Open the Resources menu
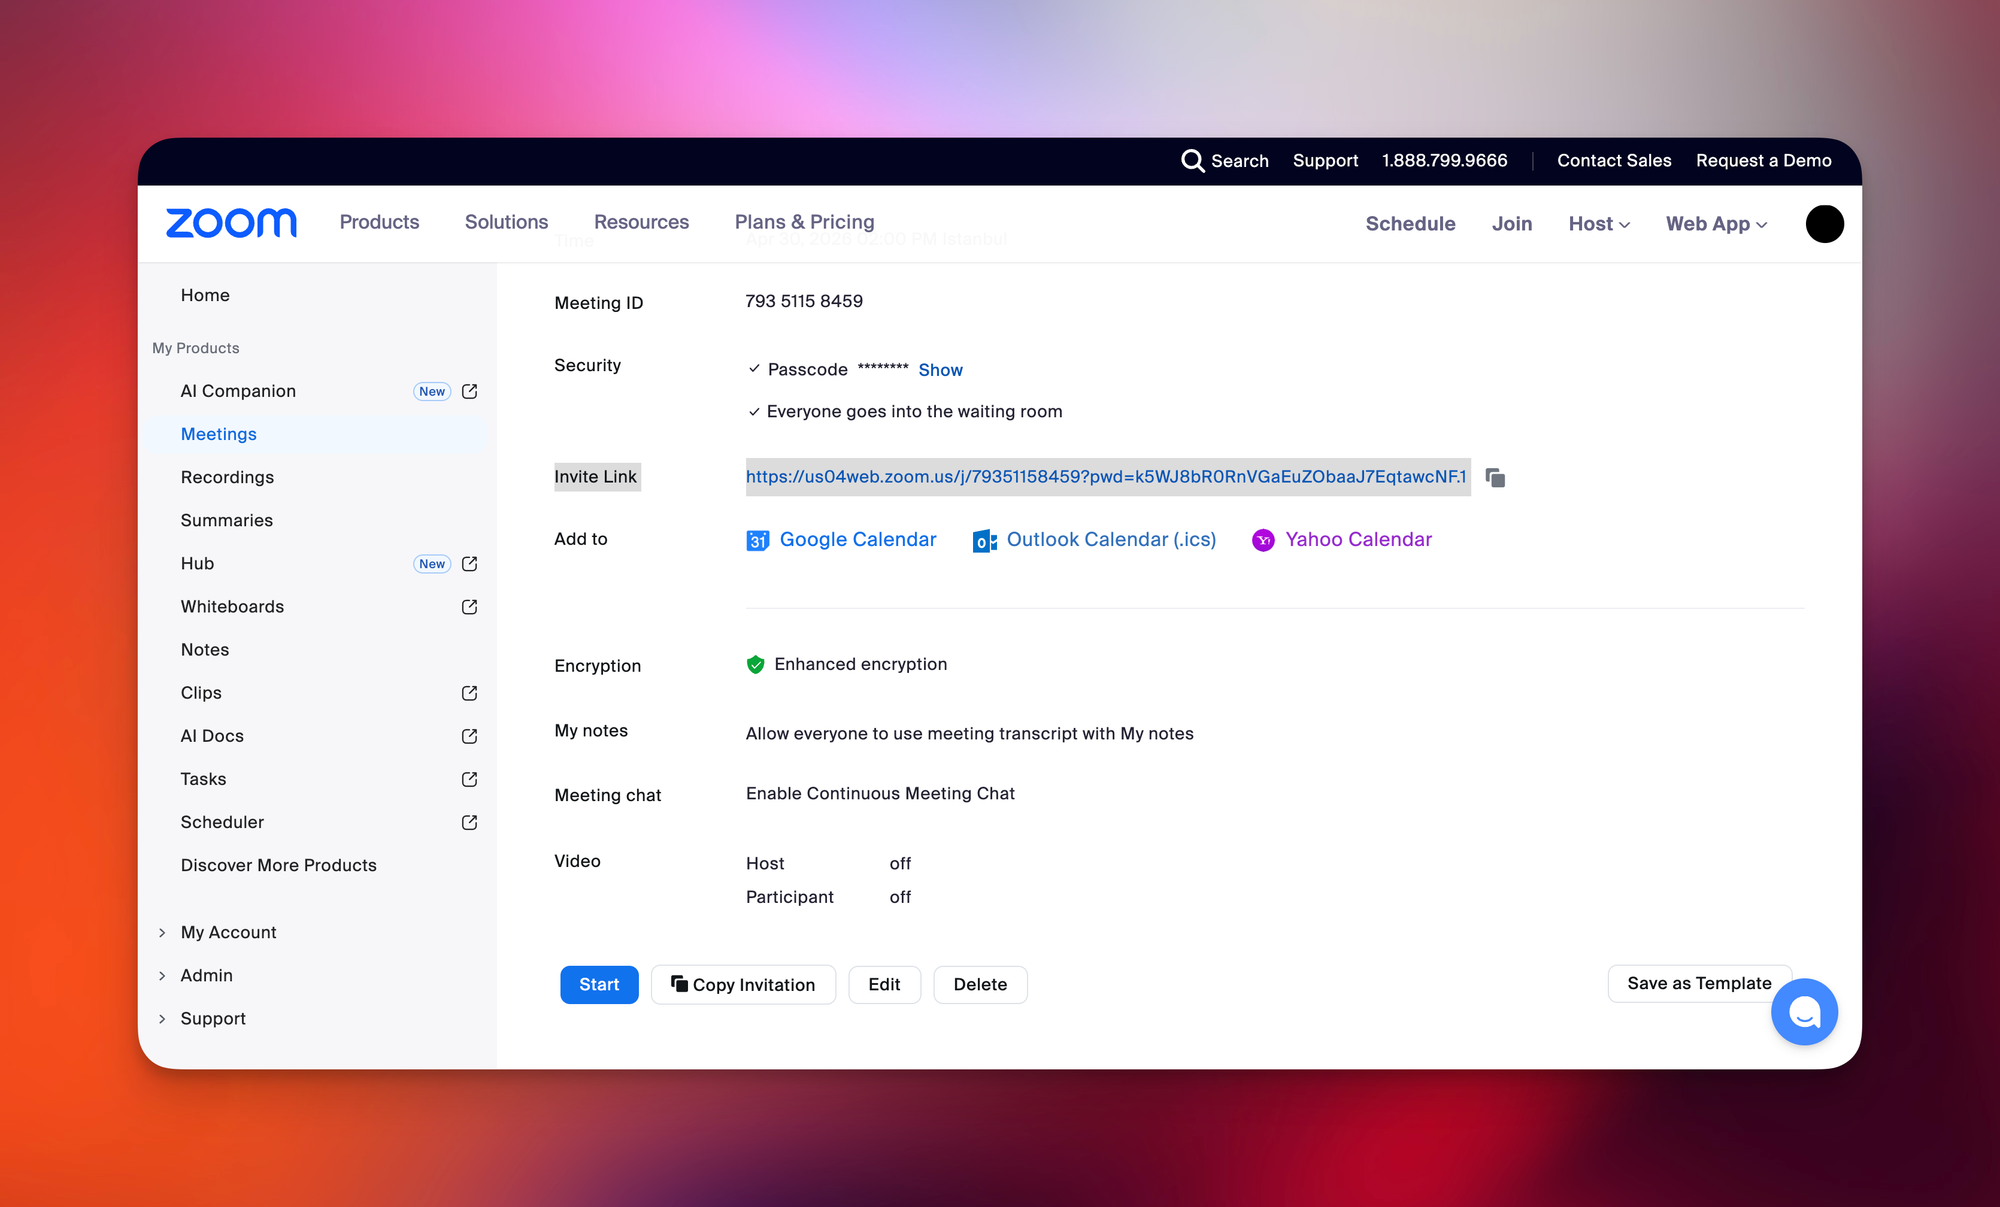 coord(641,222)
